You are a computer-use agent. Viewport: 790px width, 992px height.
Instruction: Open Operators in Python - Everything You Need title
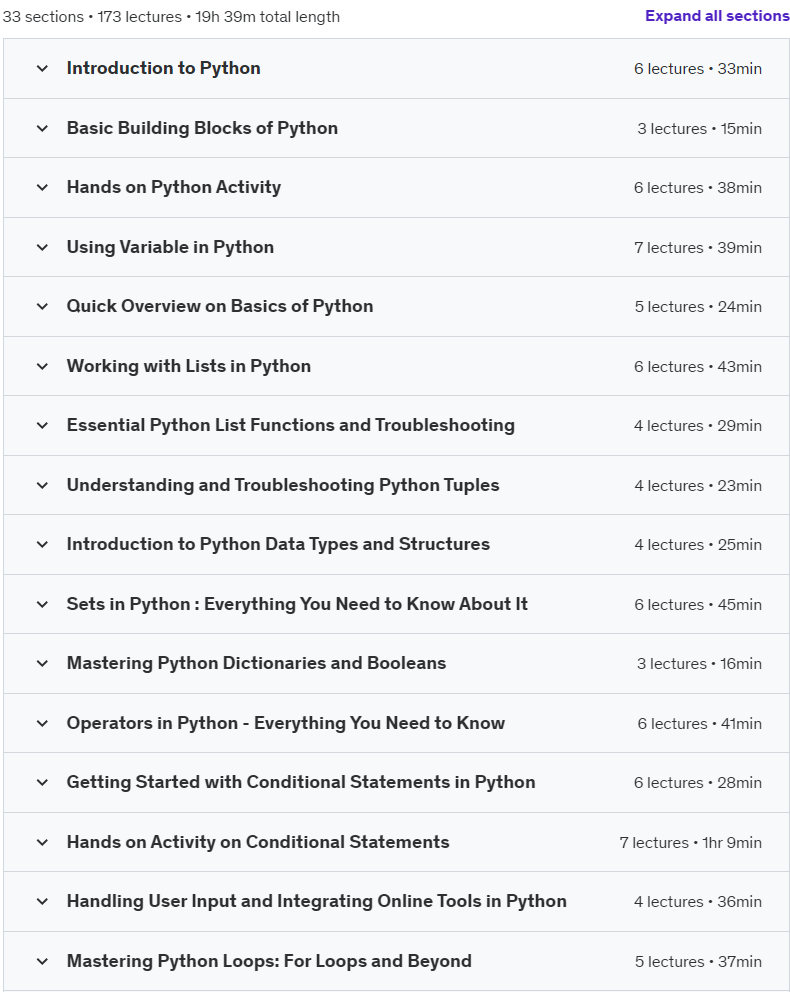coord(285,723)
